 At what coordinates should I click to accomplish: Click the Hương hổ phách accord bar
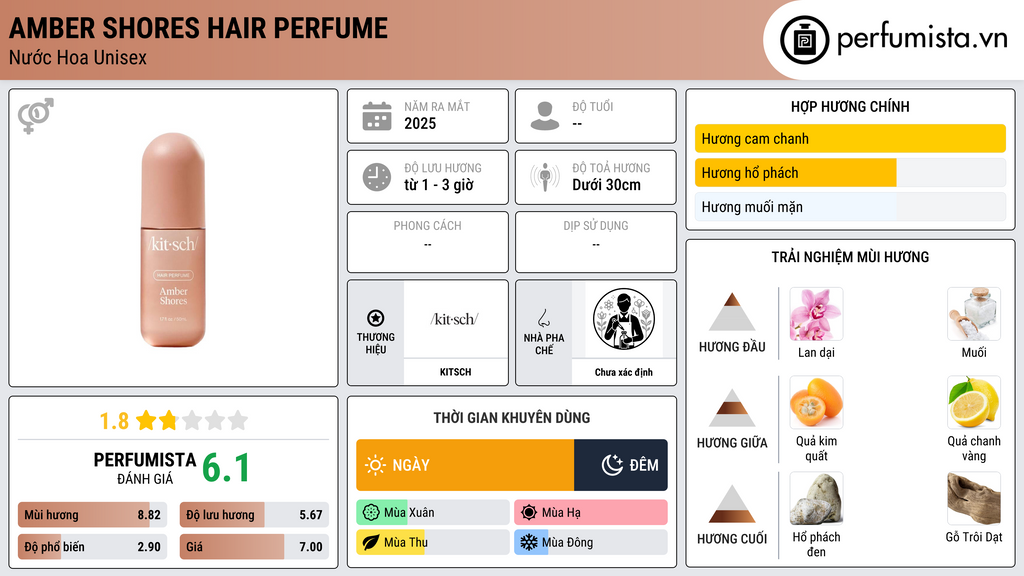coord(850,173)
